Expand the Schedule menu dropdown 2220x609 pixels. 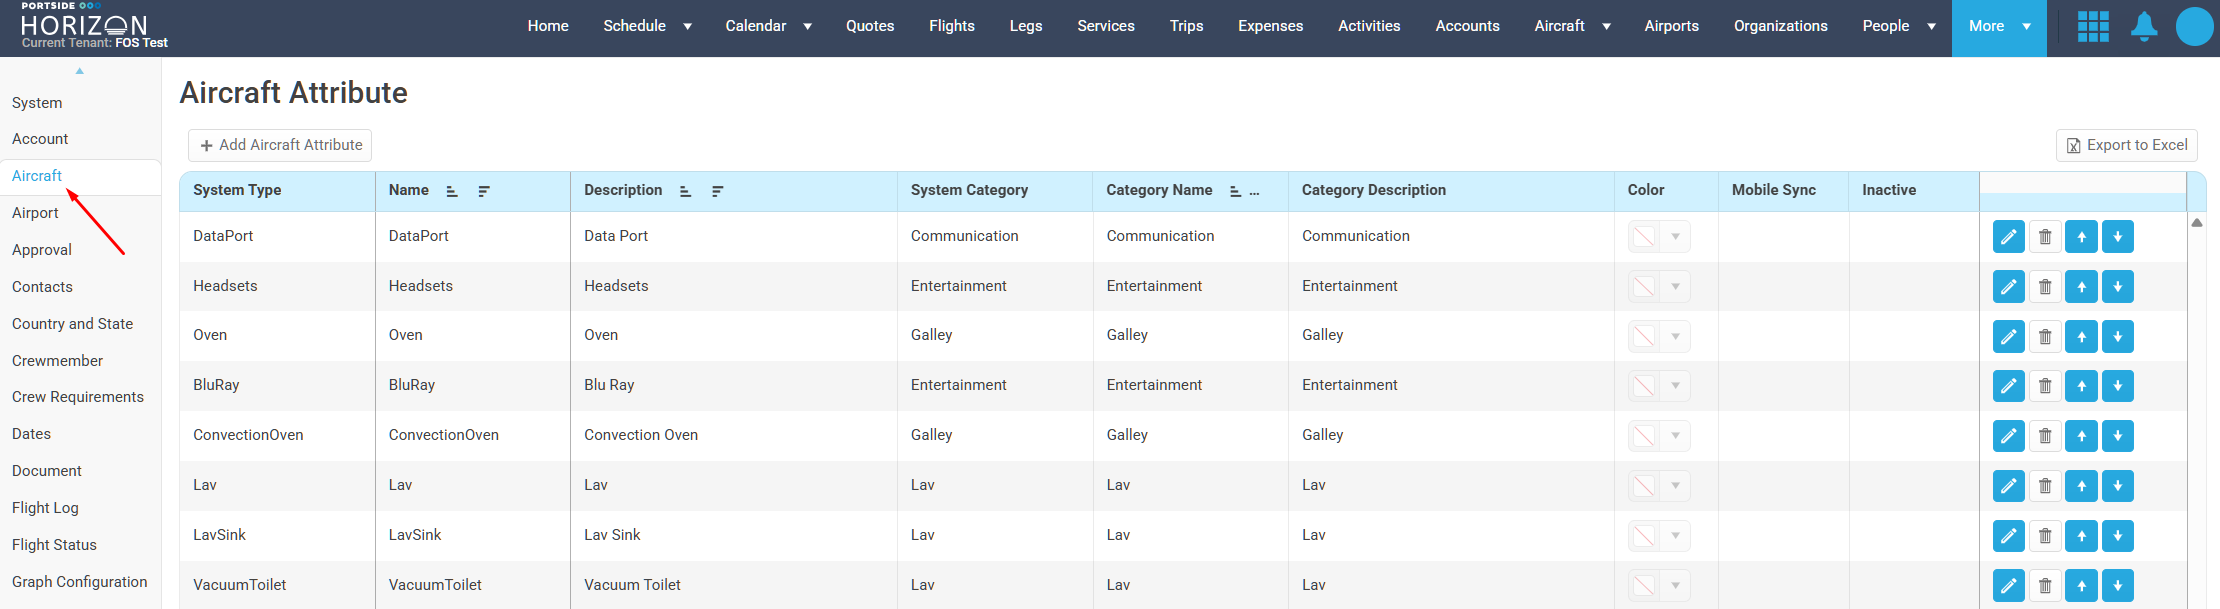pyautogui.click(x=687, y=27)
